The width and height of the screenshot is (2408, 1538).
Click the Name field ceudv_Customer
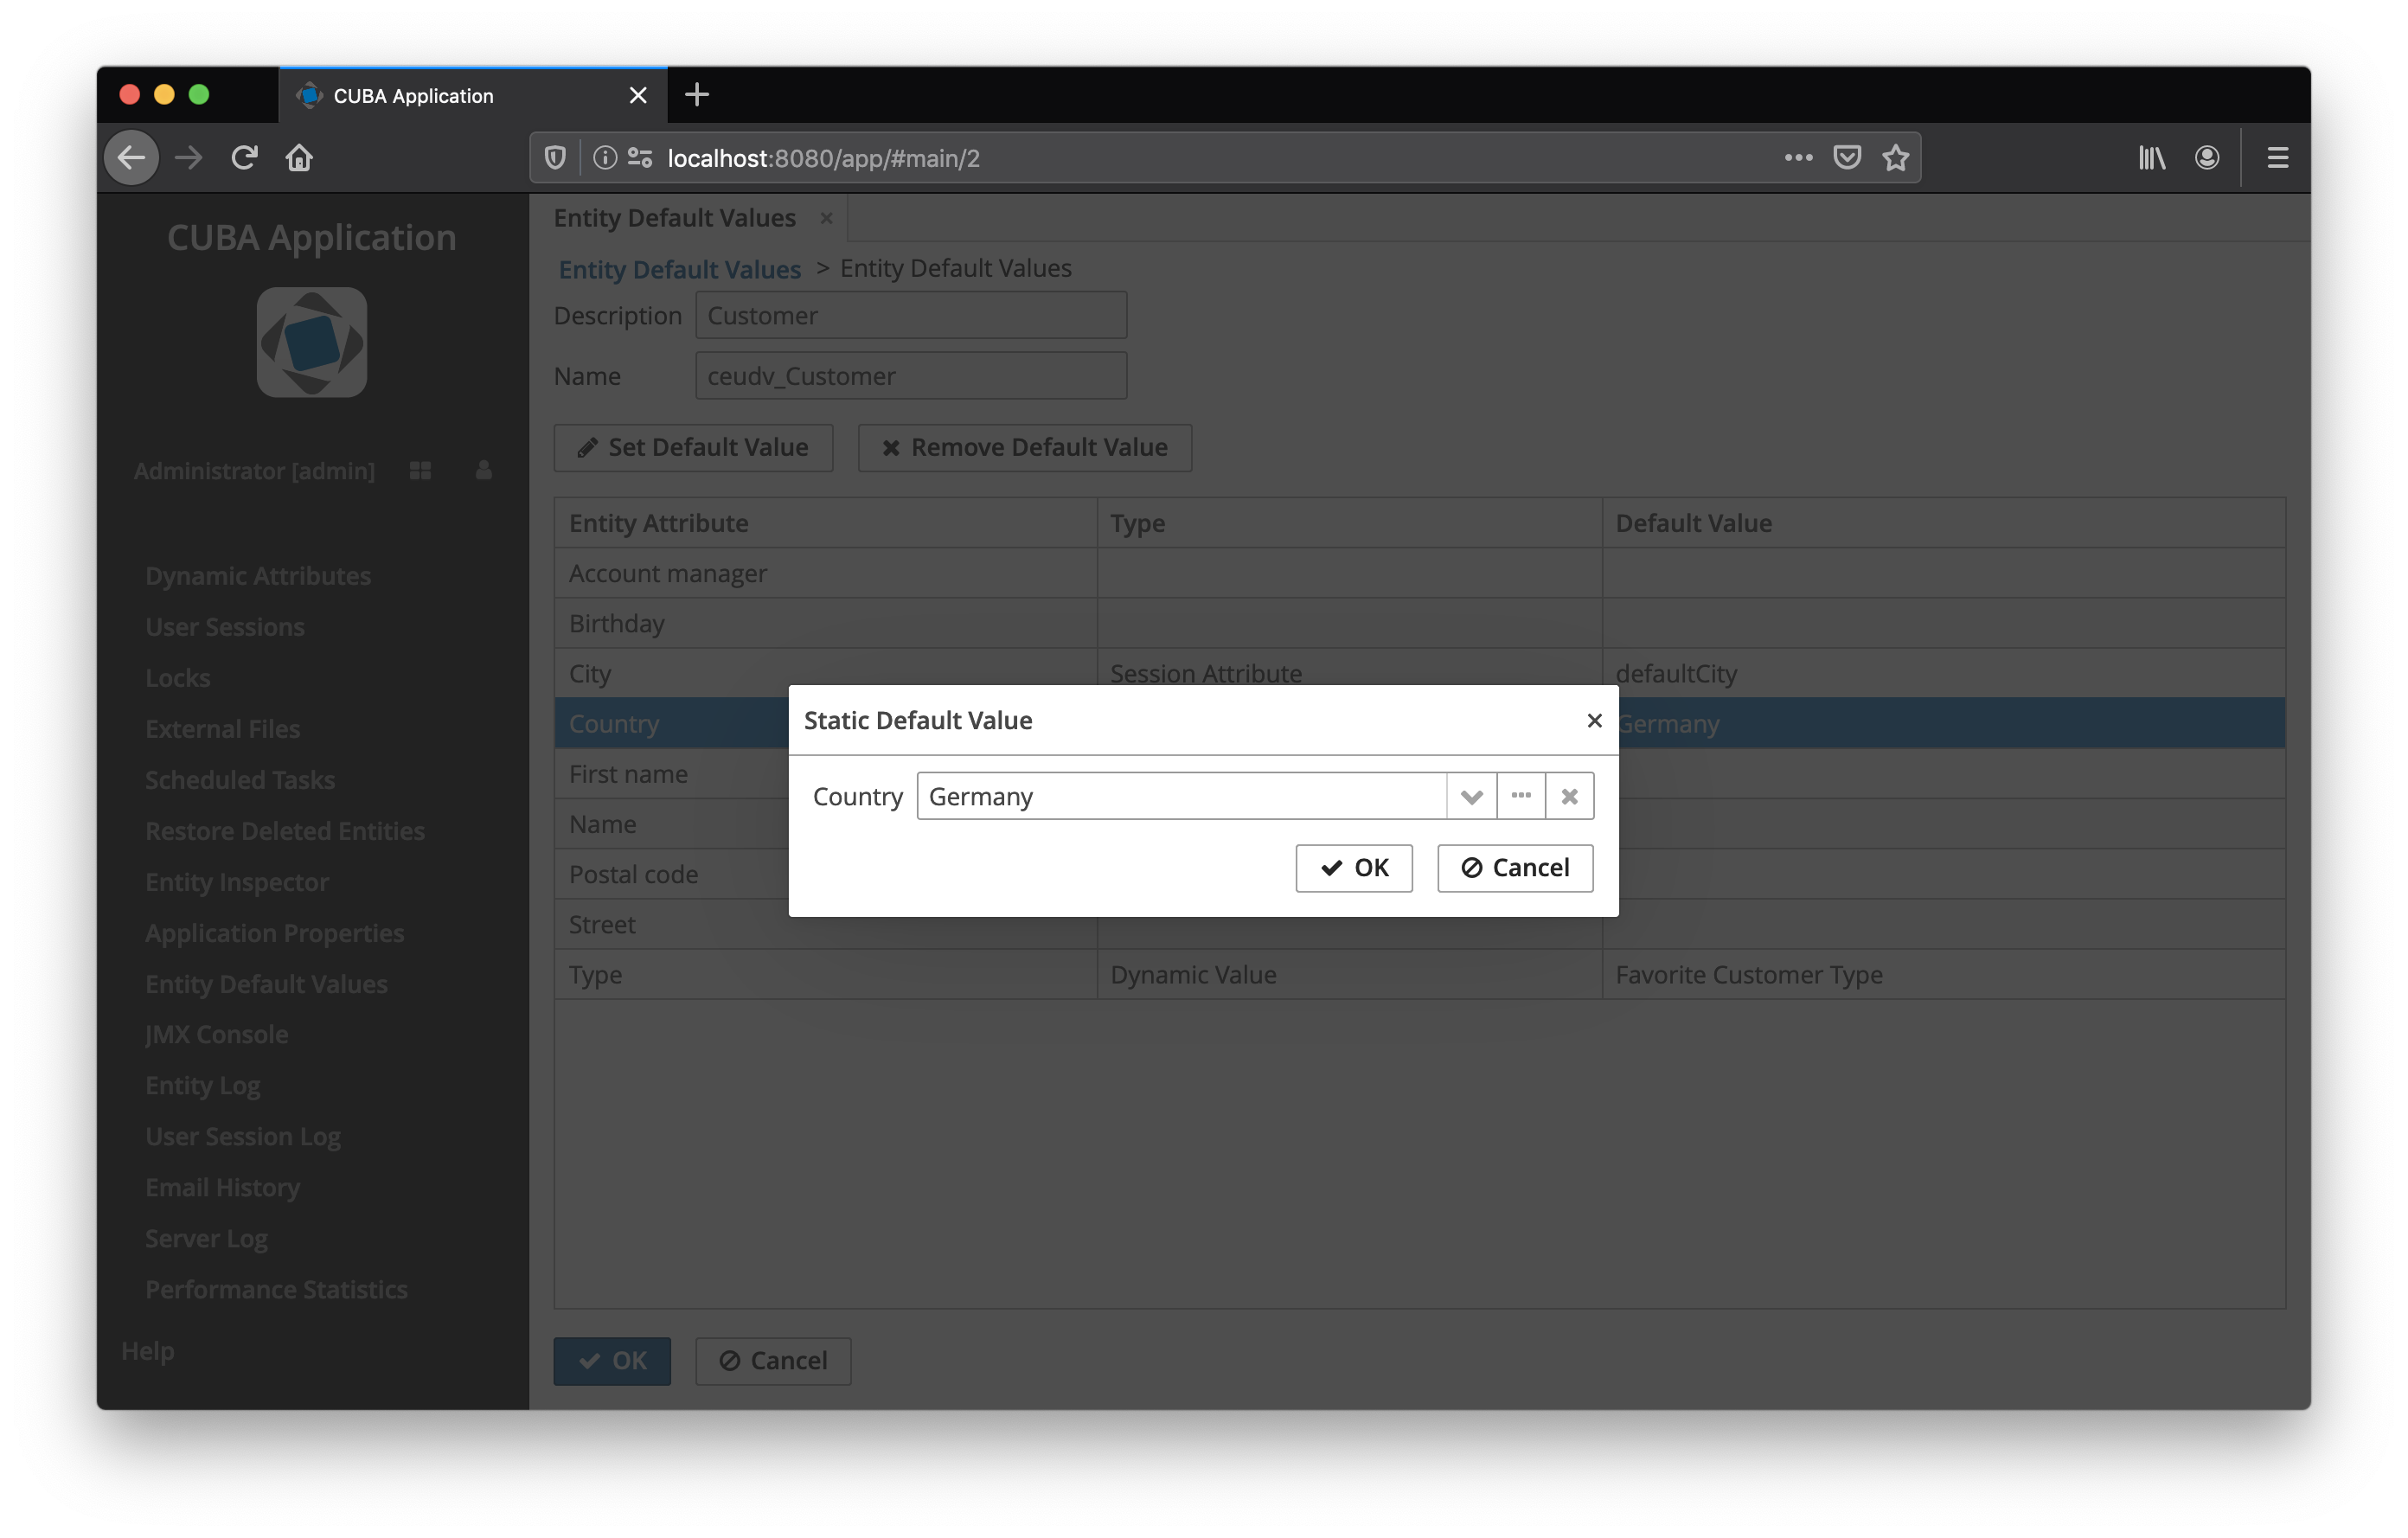click(x=911, y=375)
